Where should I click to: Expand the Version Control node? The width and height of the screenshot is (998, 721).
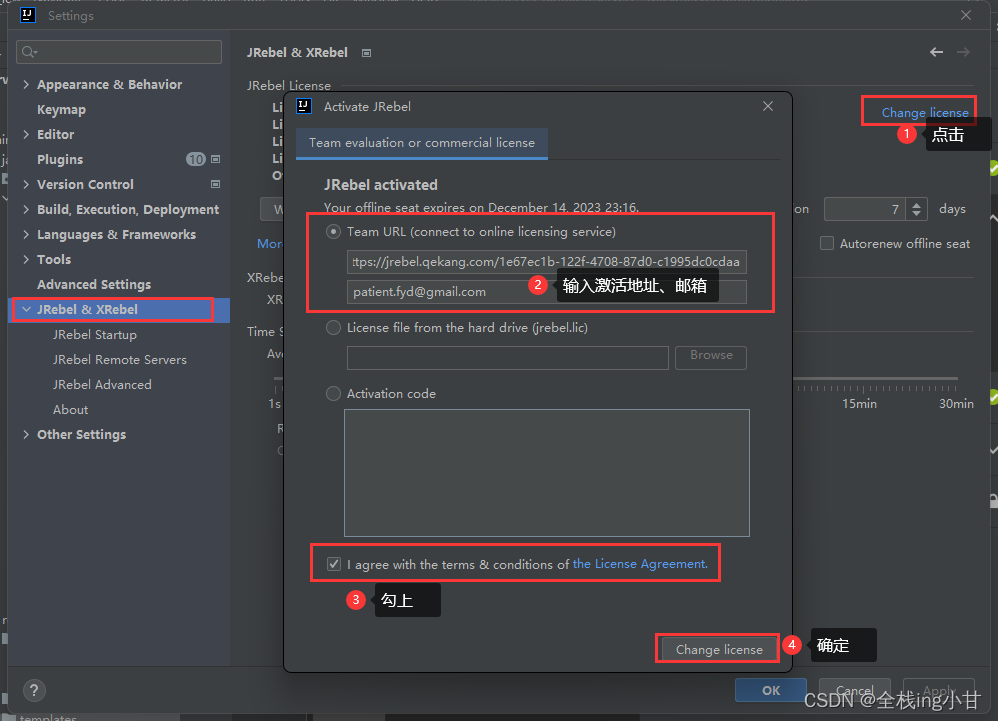click(x=26, y=184)
